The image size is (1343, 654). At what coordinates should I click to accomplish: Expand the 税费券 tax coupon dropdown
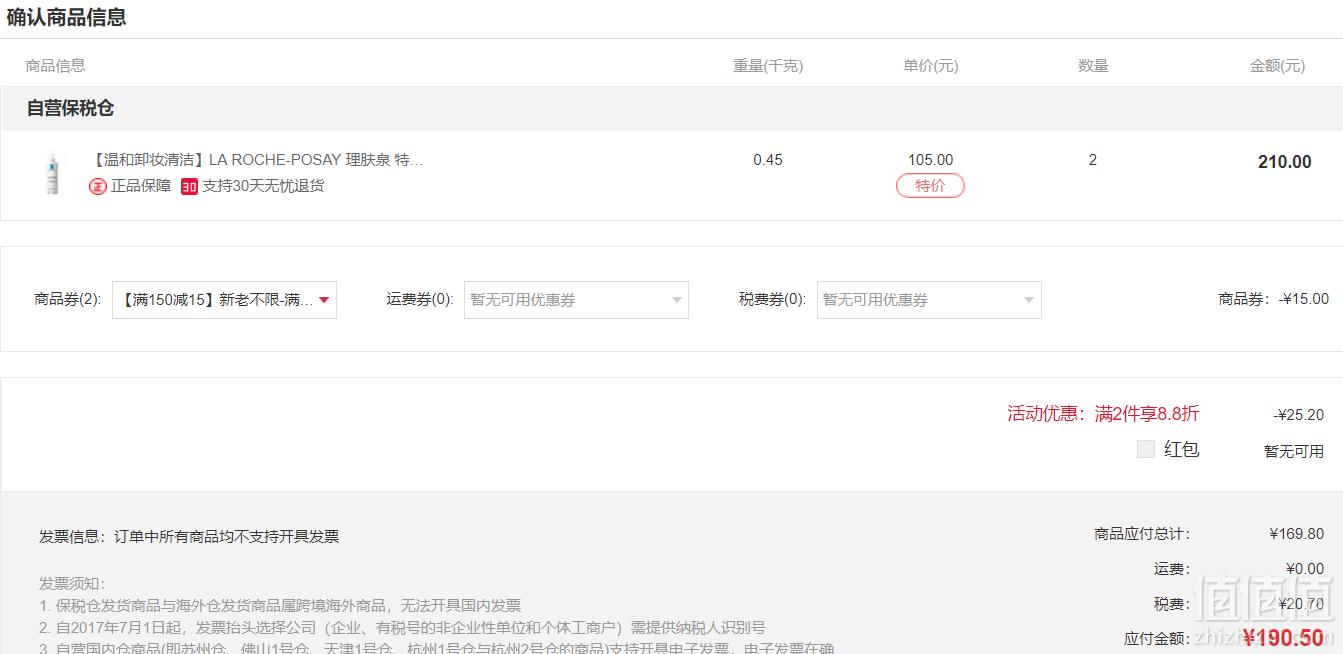[929, 300]
